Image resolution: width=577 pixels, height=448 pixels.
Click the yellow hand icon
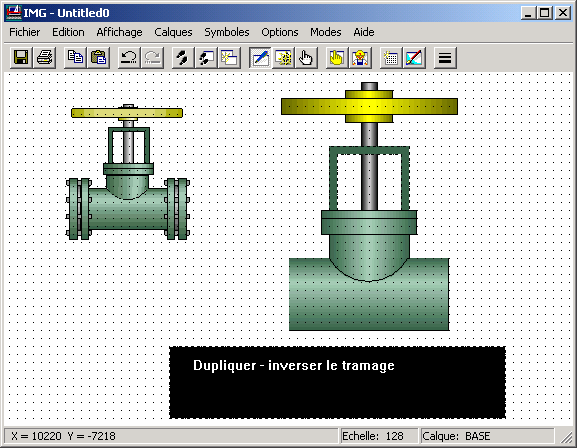[x=337, y=58]
